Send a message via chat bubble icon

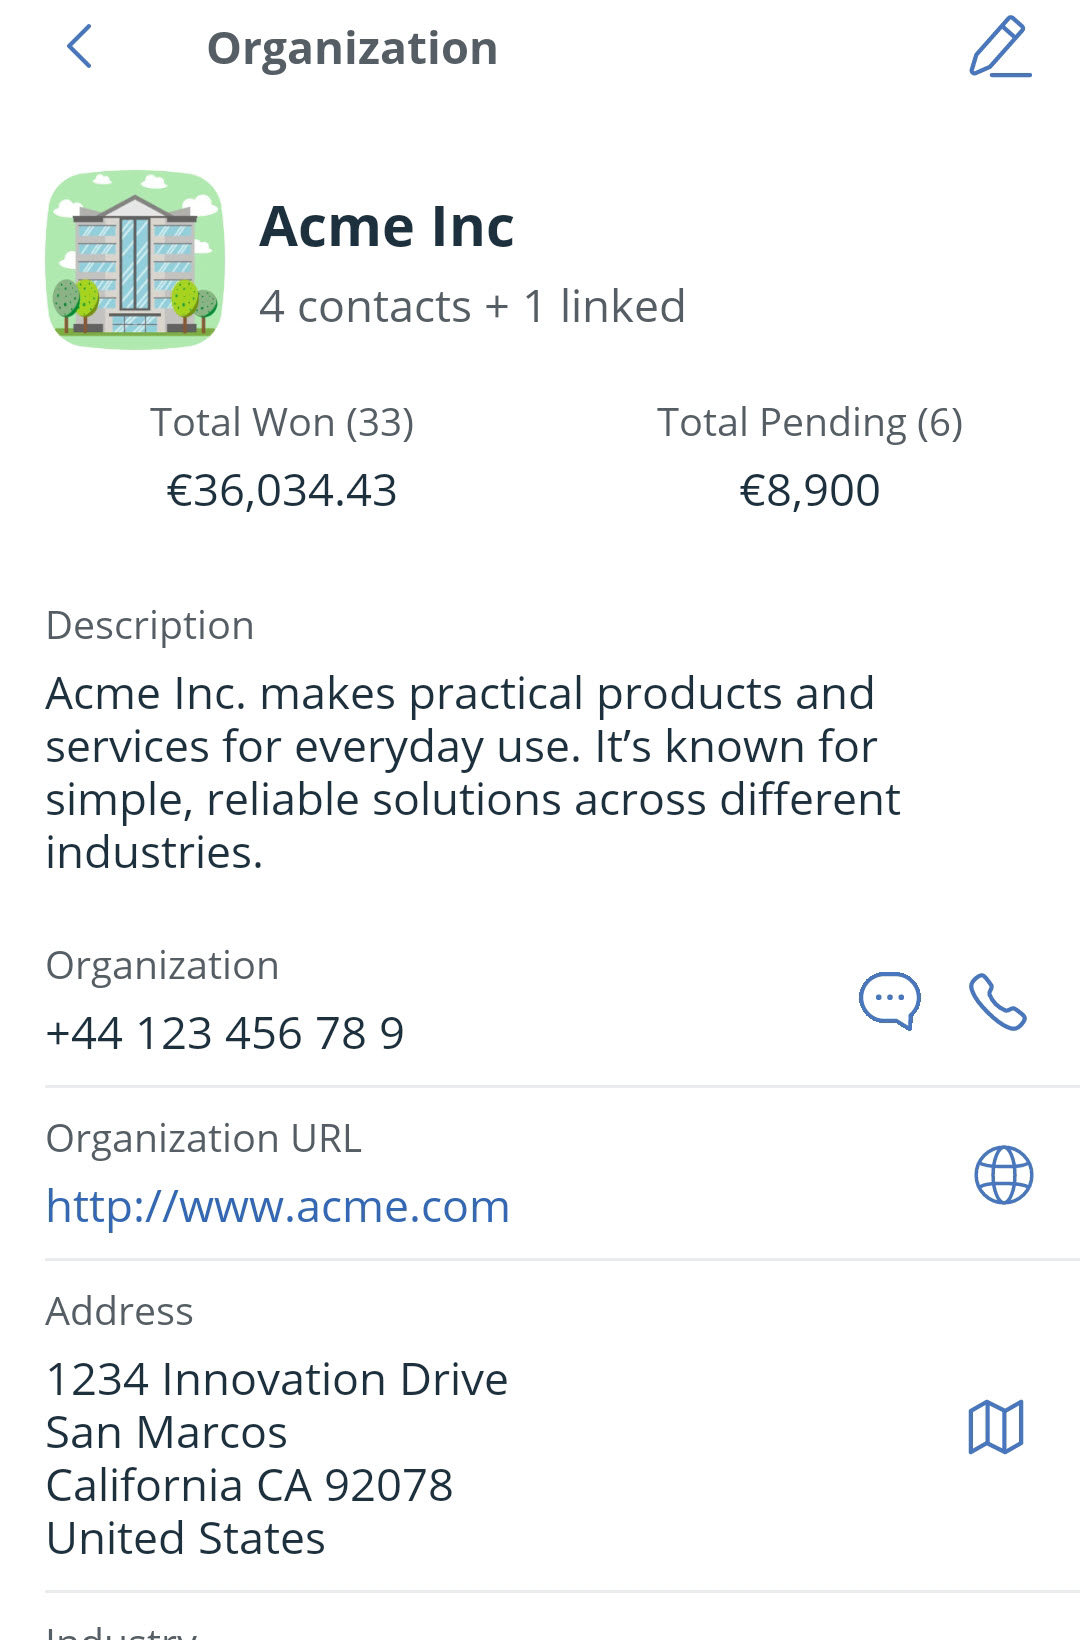(890, 1001)
